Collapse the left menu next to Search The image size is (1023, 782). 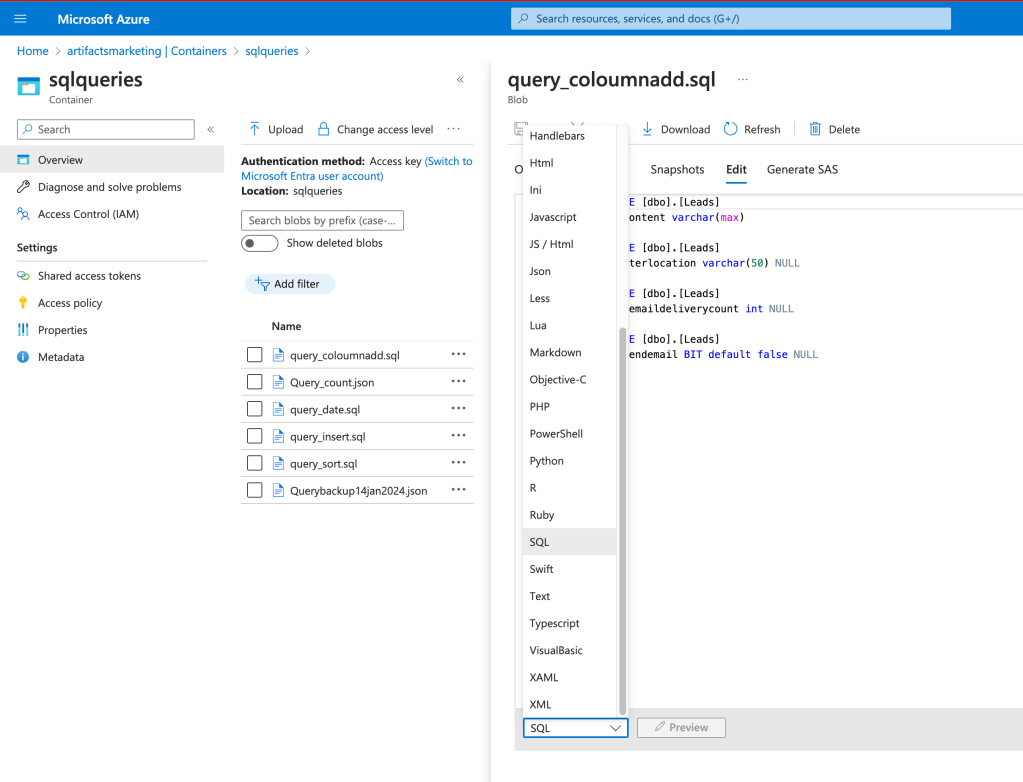211,129
